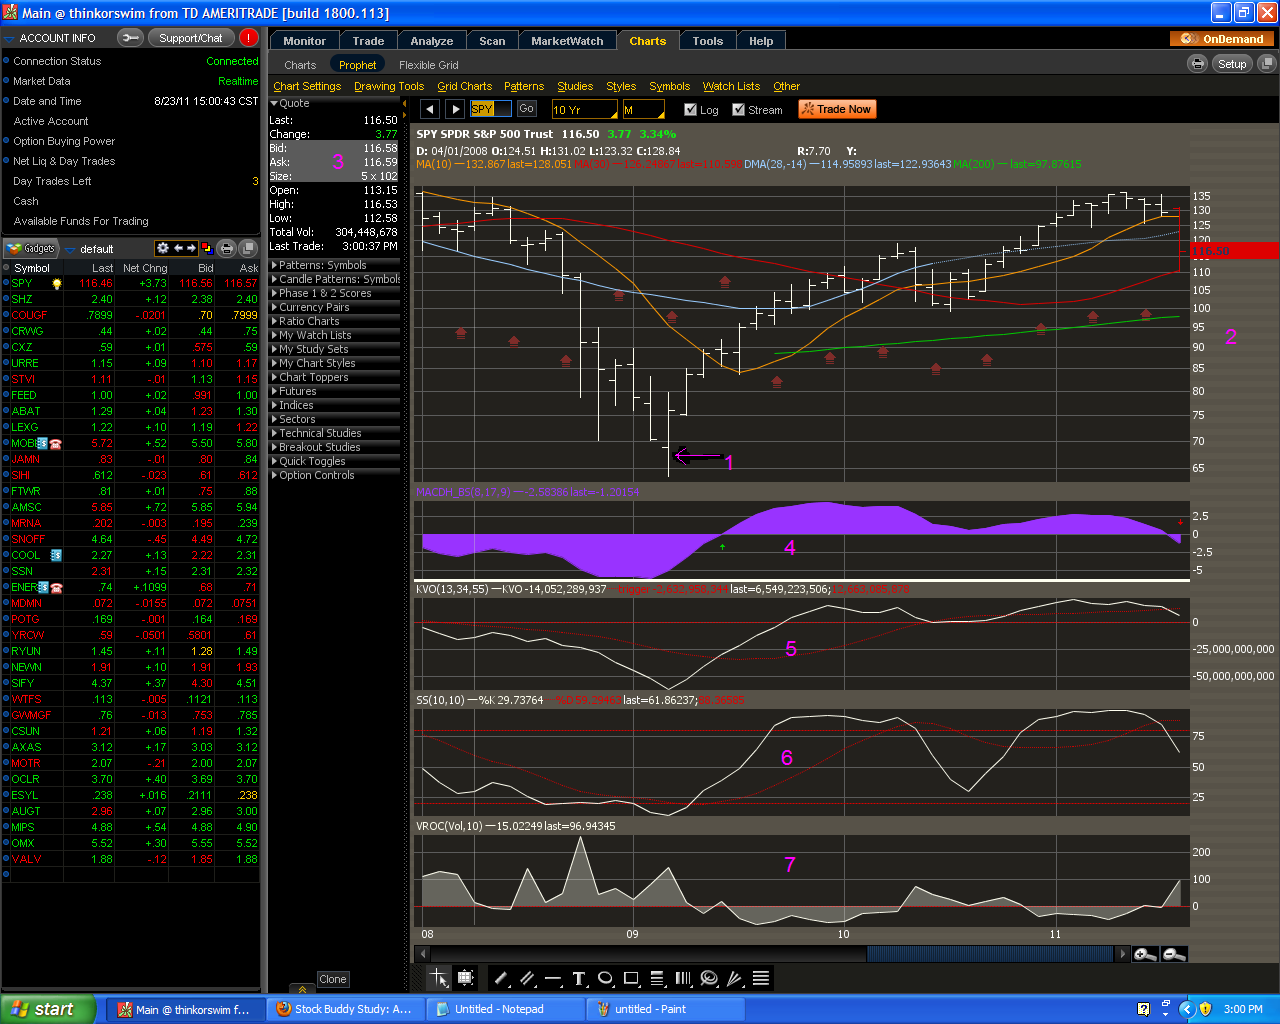
Task: Open watchlist gear settings
Action: pos(163,248)
